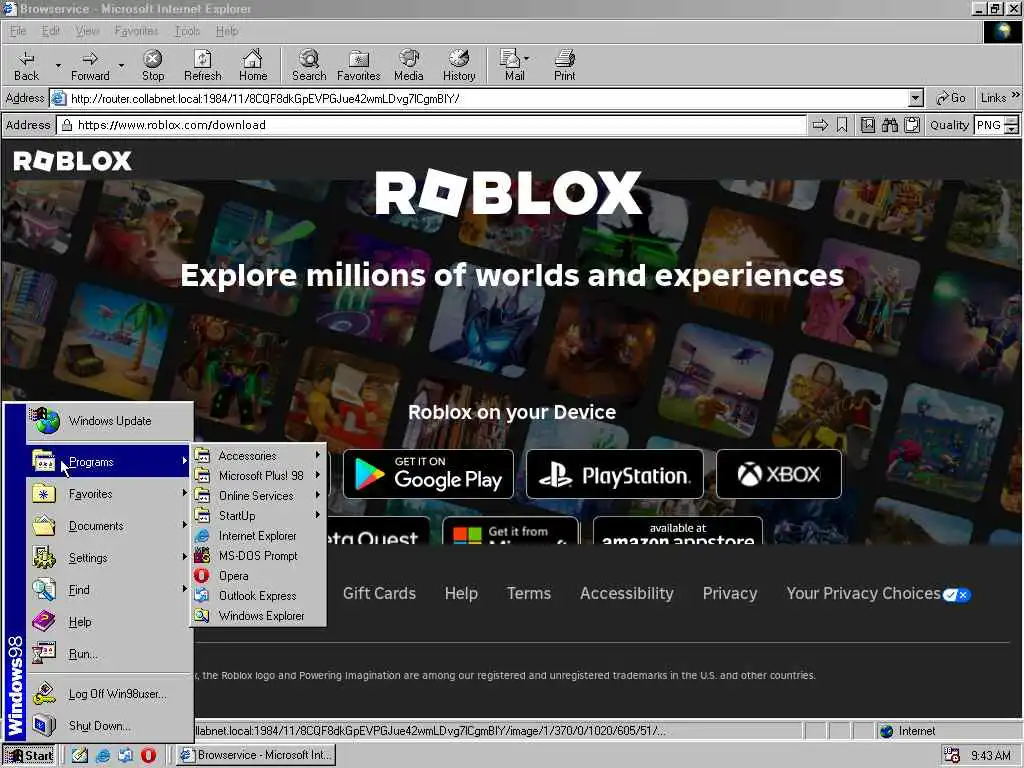Image resolution: width=1024 pixels, height=768 pixels.
Task: Click the Browservice bookmark ribbon icon
Action: [842, 125]
